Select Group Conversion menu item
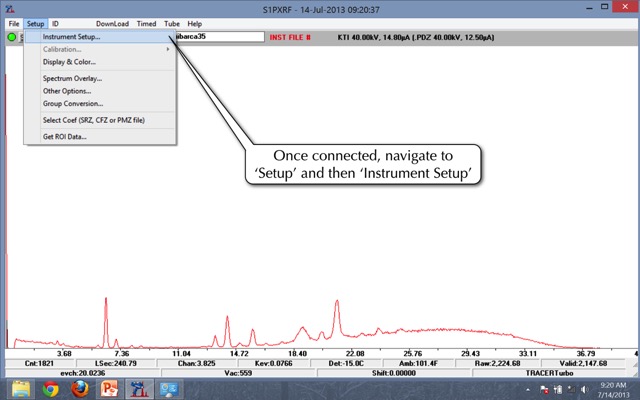The height and width of the screenshot is (400, 640). pos(73,104)
